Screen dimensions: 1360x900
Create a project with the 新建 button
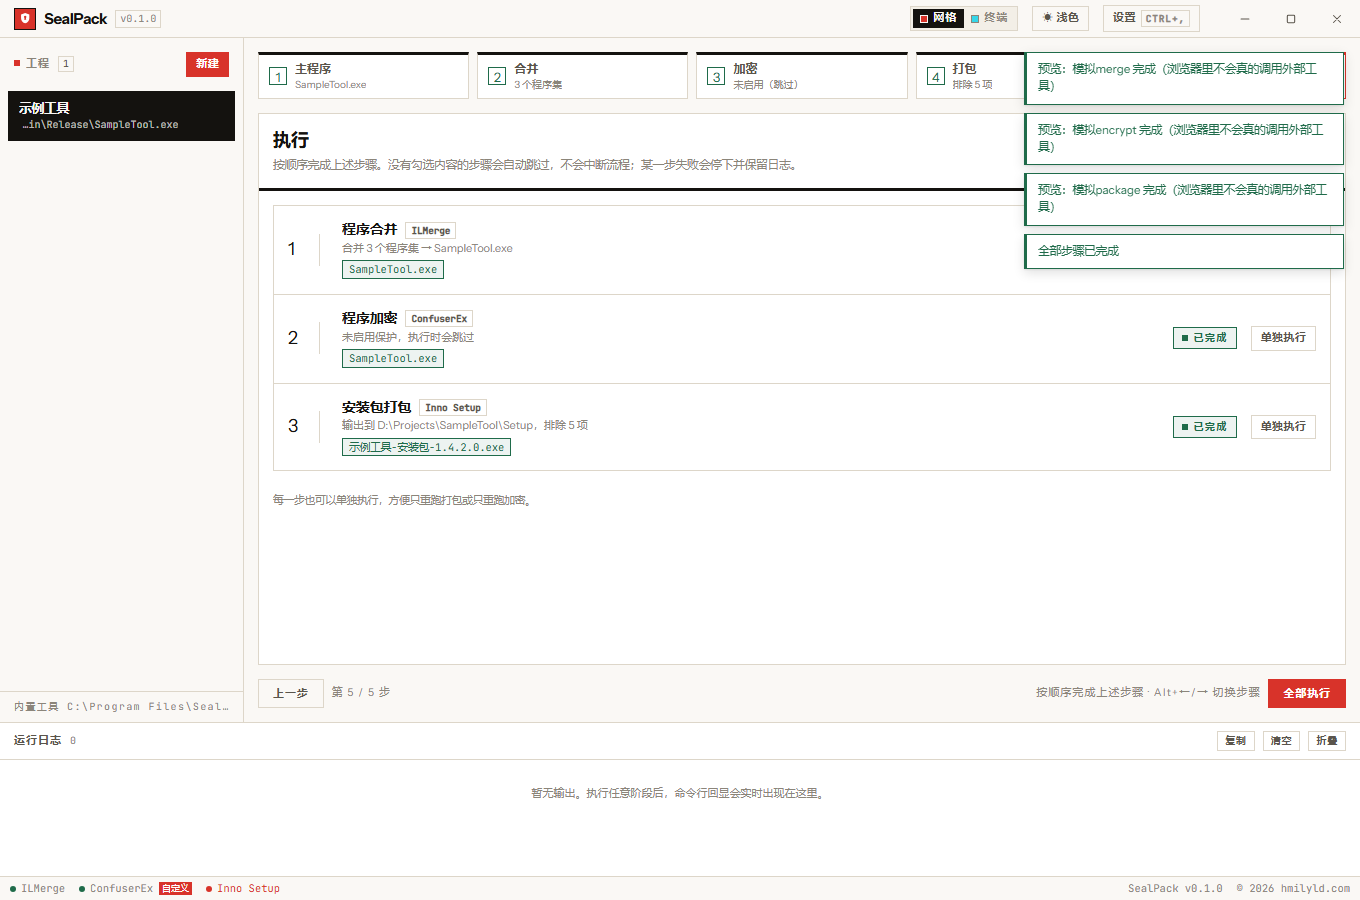point(207,64)
